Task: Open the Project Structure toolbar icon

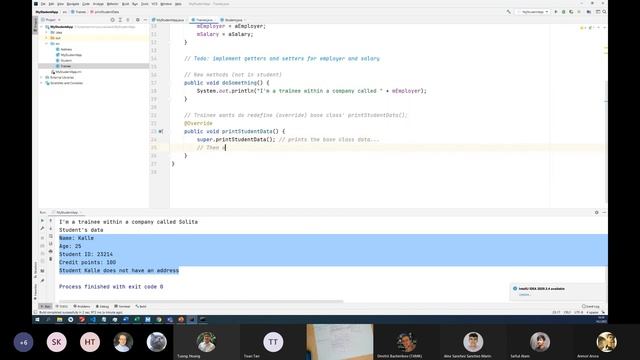Action: (589, 12)
